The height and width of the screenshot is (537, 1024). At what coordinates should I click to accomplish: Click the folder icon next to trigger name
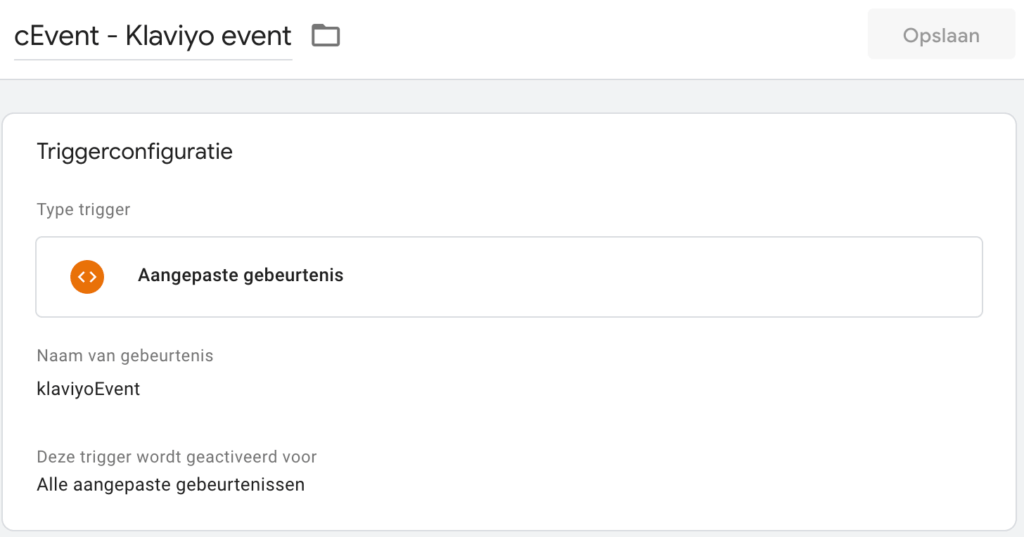point(326,36)
